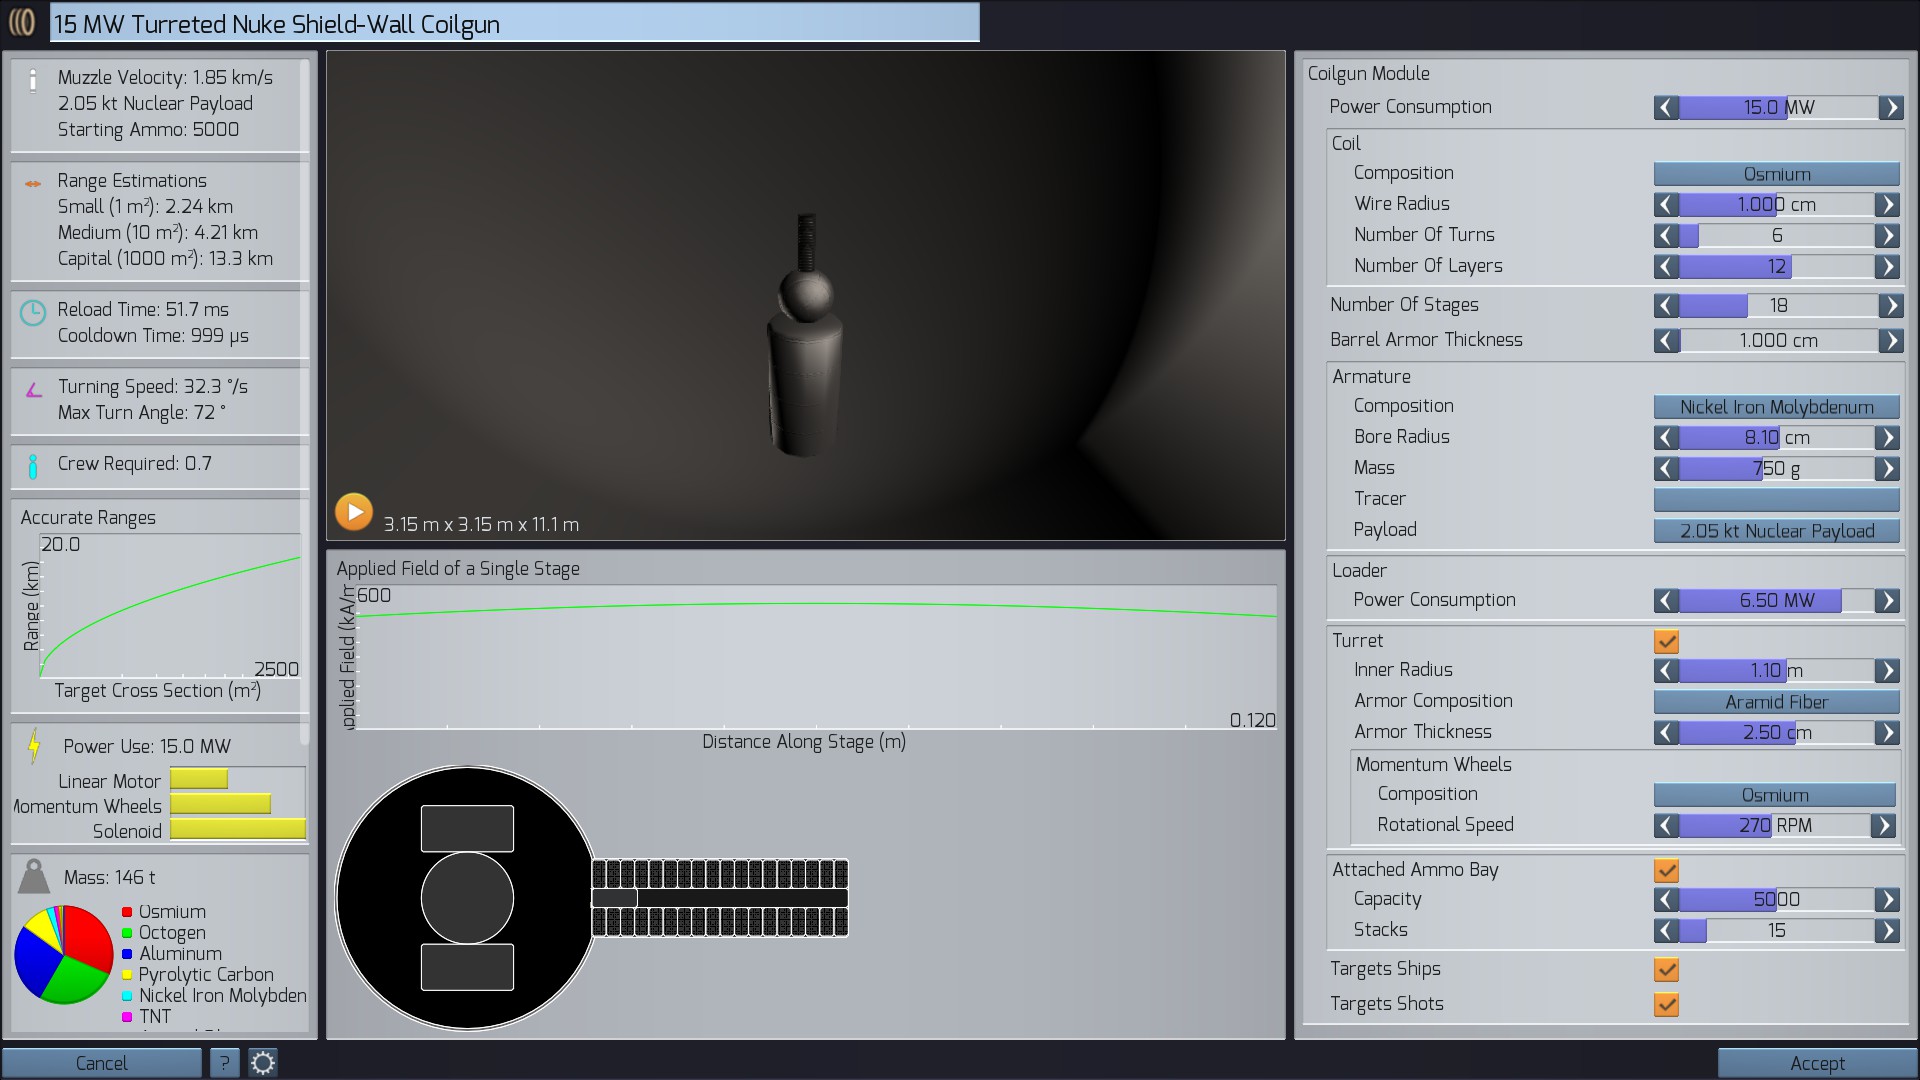This screenshot has height=1080, width=1920.
Task: Increase armature Mass value
Action: (x=1887, y=468)
